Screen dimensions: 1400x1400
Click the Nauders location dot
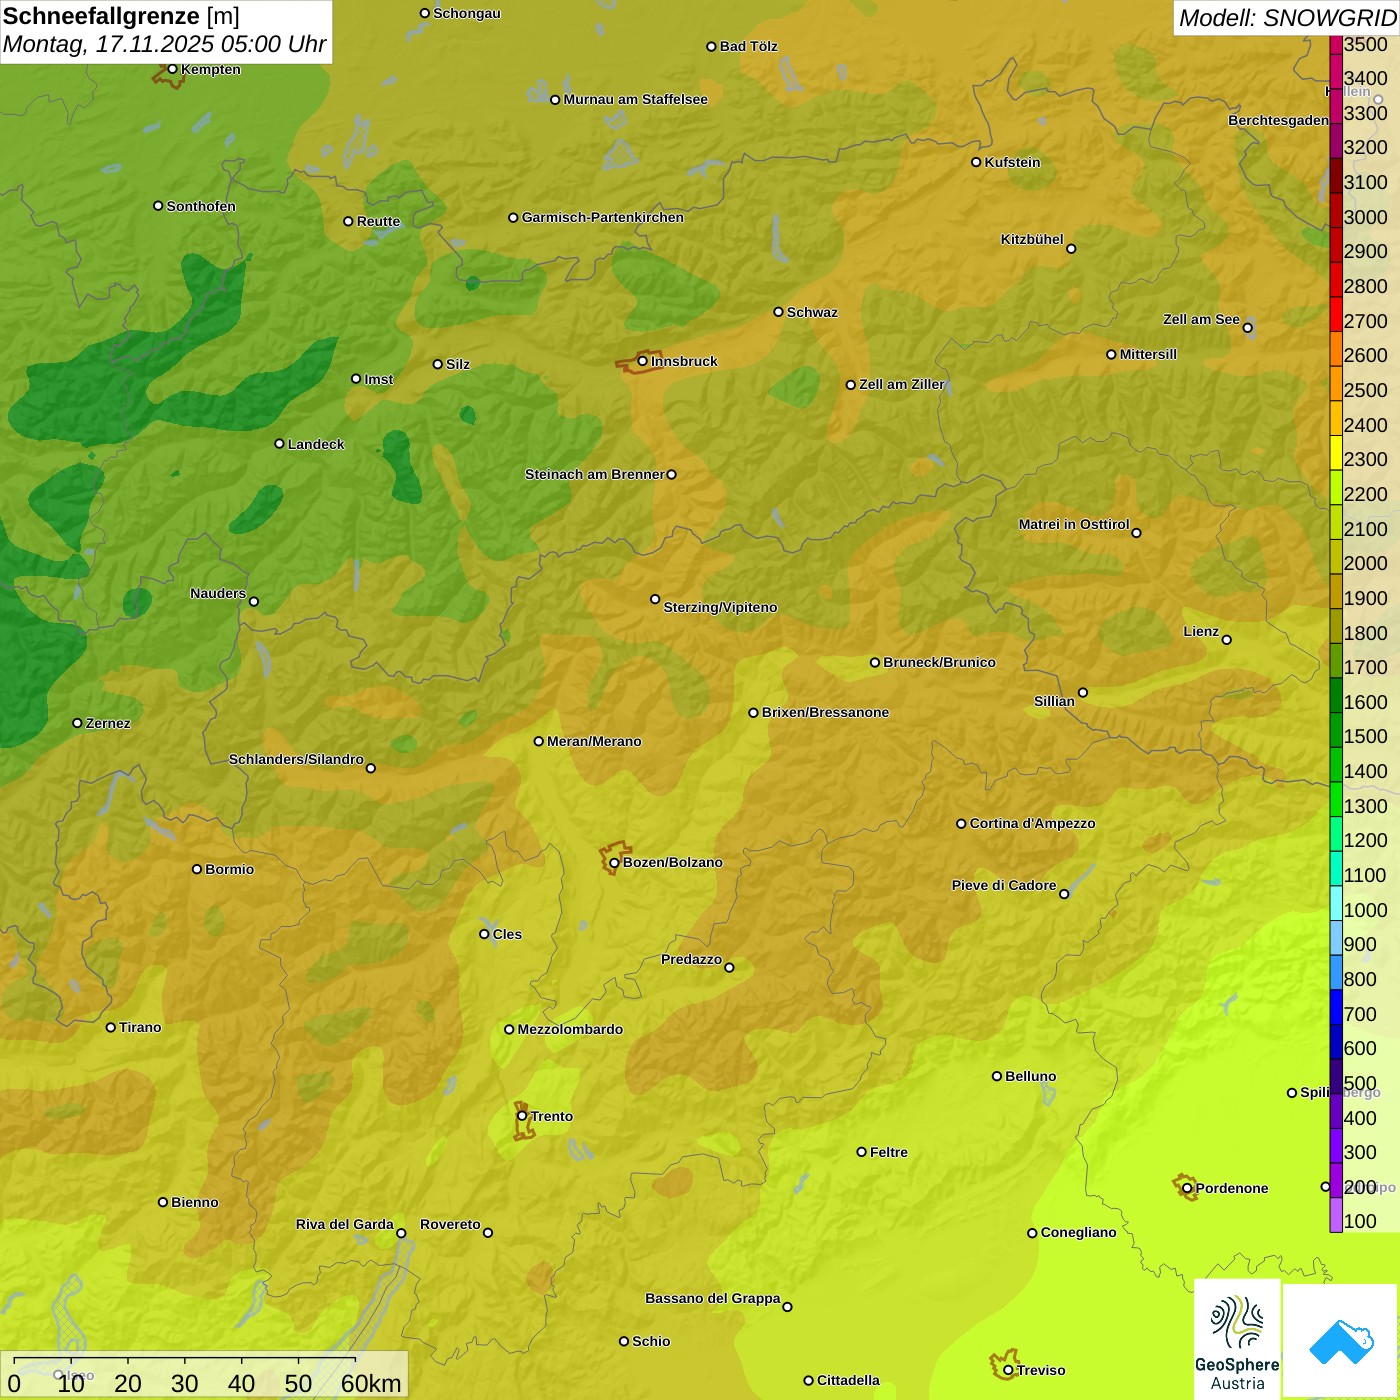click(253, 601)
